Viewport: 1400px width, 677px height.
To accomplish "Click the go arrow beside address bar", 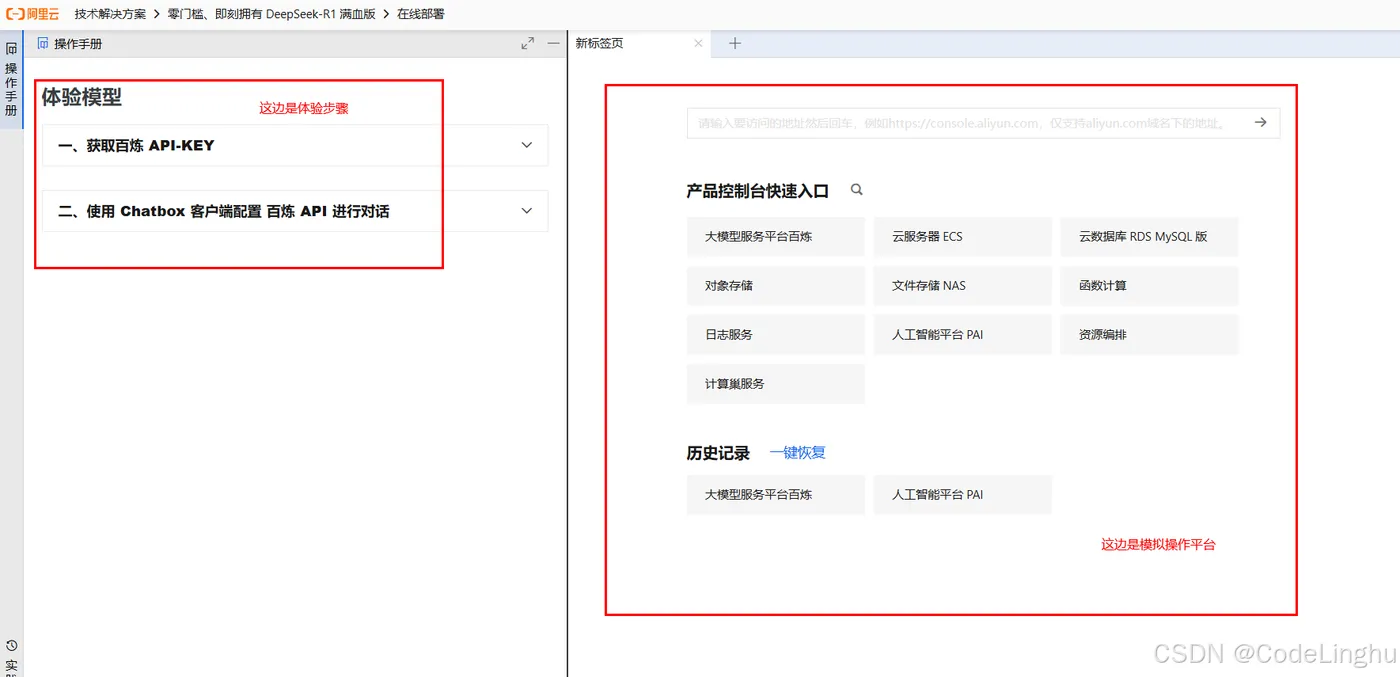I will click(1261, 122).
